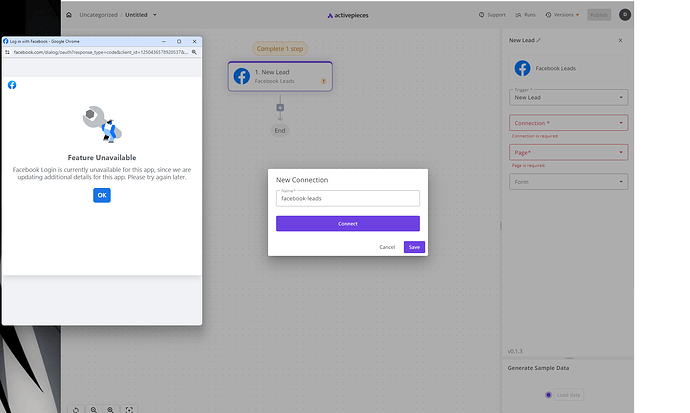Click the side panel resize handle
The height and width of the screenshot is (413, 690).
coord(501,226)
